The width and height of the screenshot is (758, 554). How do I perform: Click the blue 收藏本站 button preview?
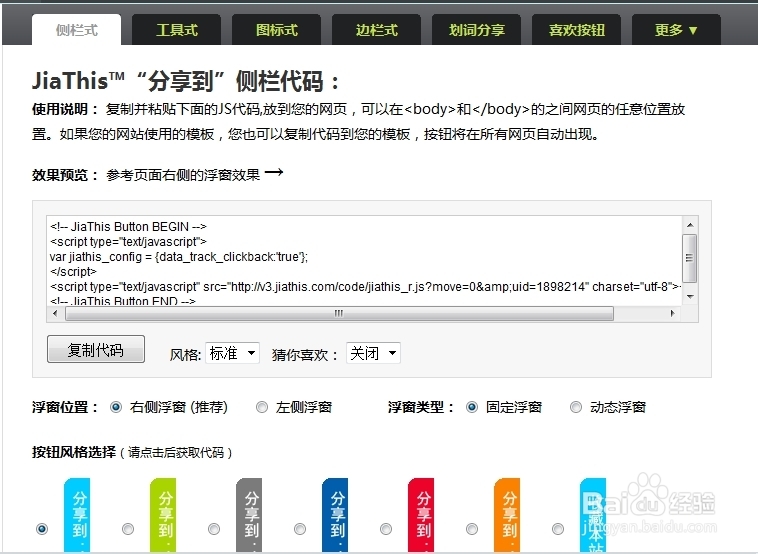tap(593, 515)
